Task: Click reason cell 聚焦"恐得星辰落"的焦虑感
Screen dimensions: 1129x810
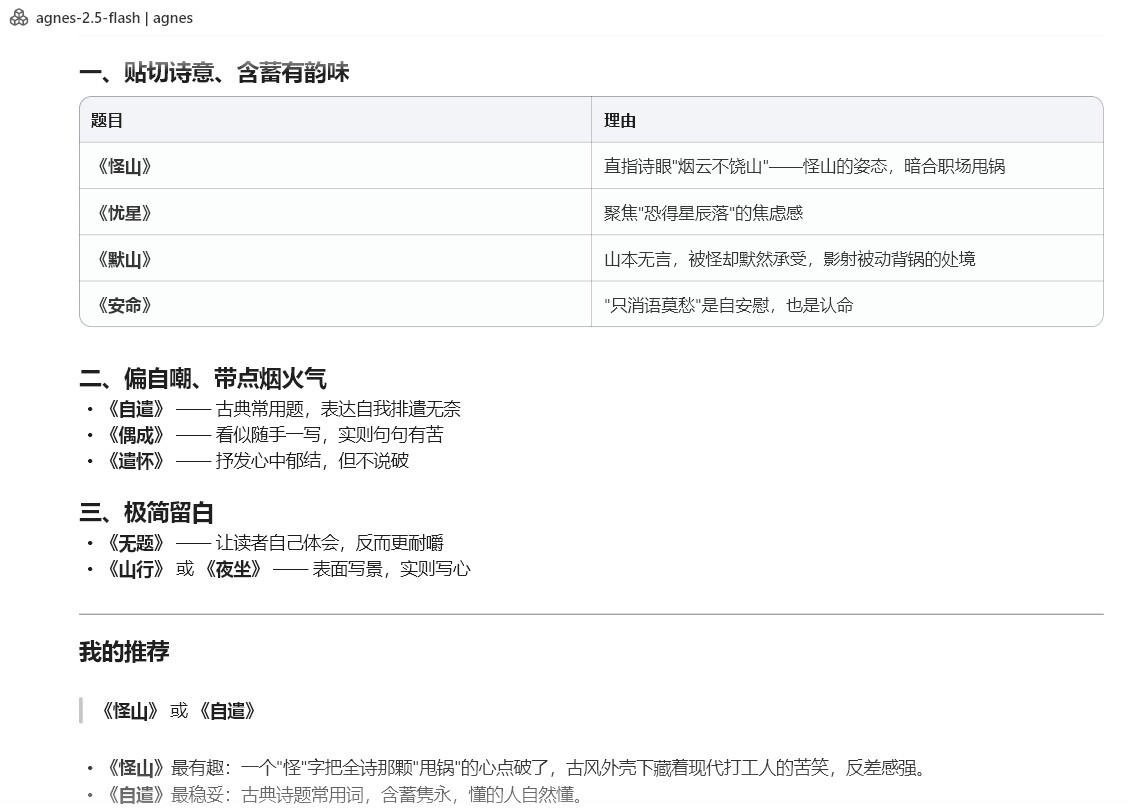Action: pyautogui.click(x=847, y=212)
